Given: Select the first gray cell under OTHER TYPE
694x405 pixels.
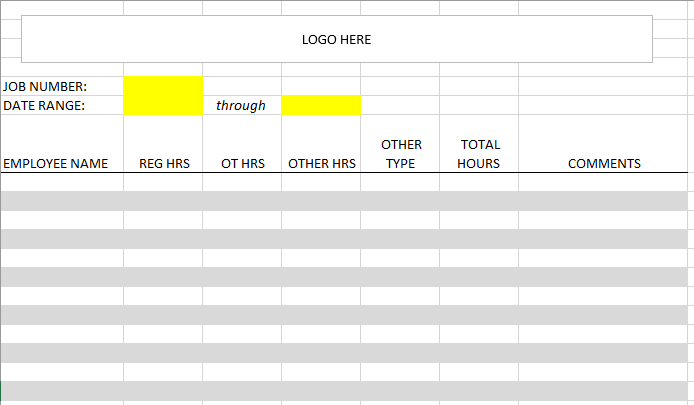Looking at the screenshot, I should (x=400, y=200).
